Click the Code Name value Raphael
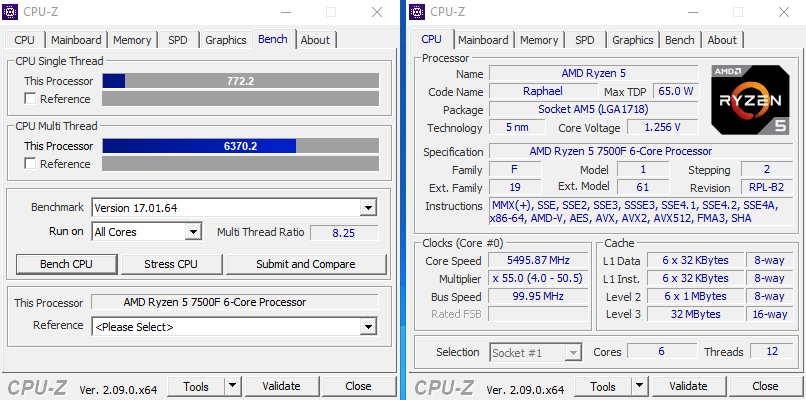This screenshot has height=400, width=806. pos(543,92)
